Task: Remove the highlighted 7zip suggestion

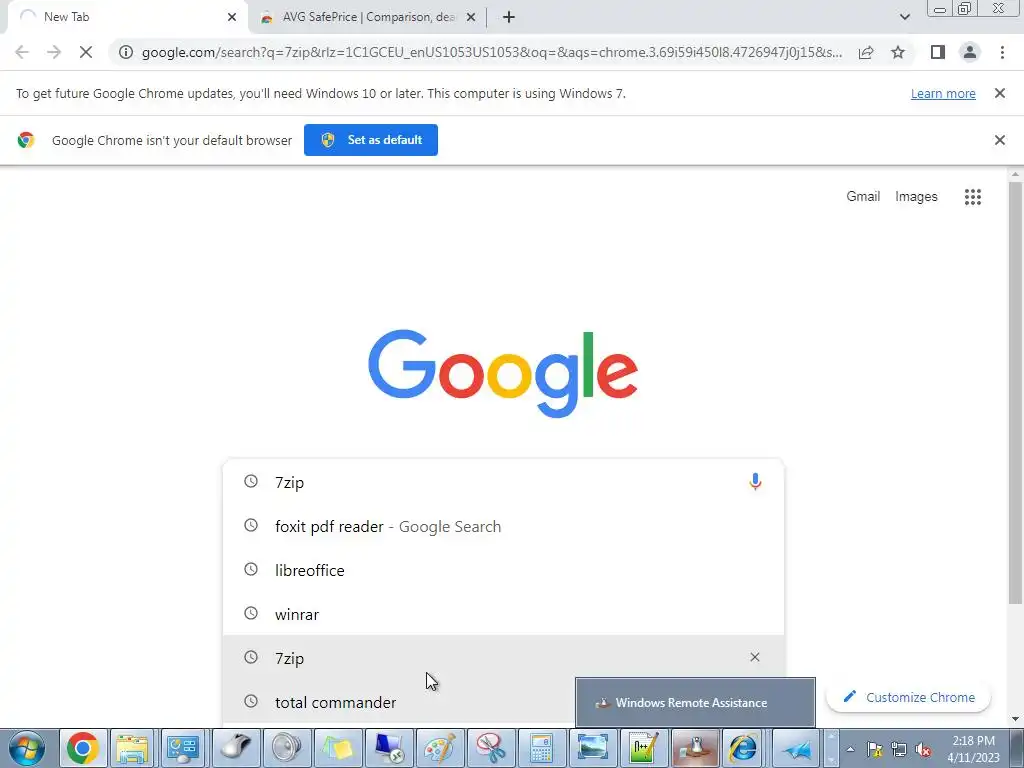Action: (754, 657)
